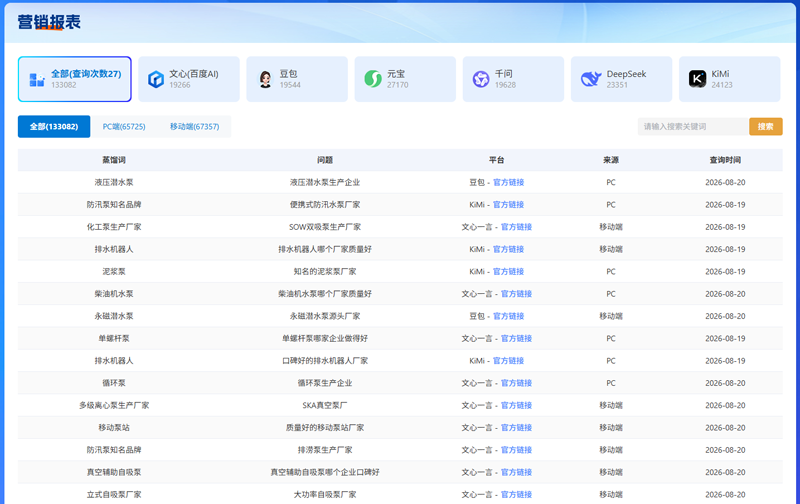The width and height of the screenshot is (800, 504).
Task: Select the DeepSeek 23351 card
Action: 621,79
